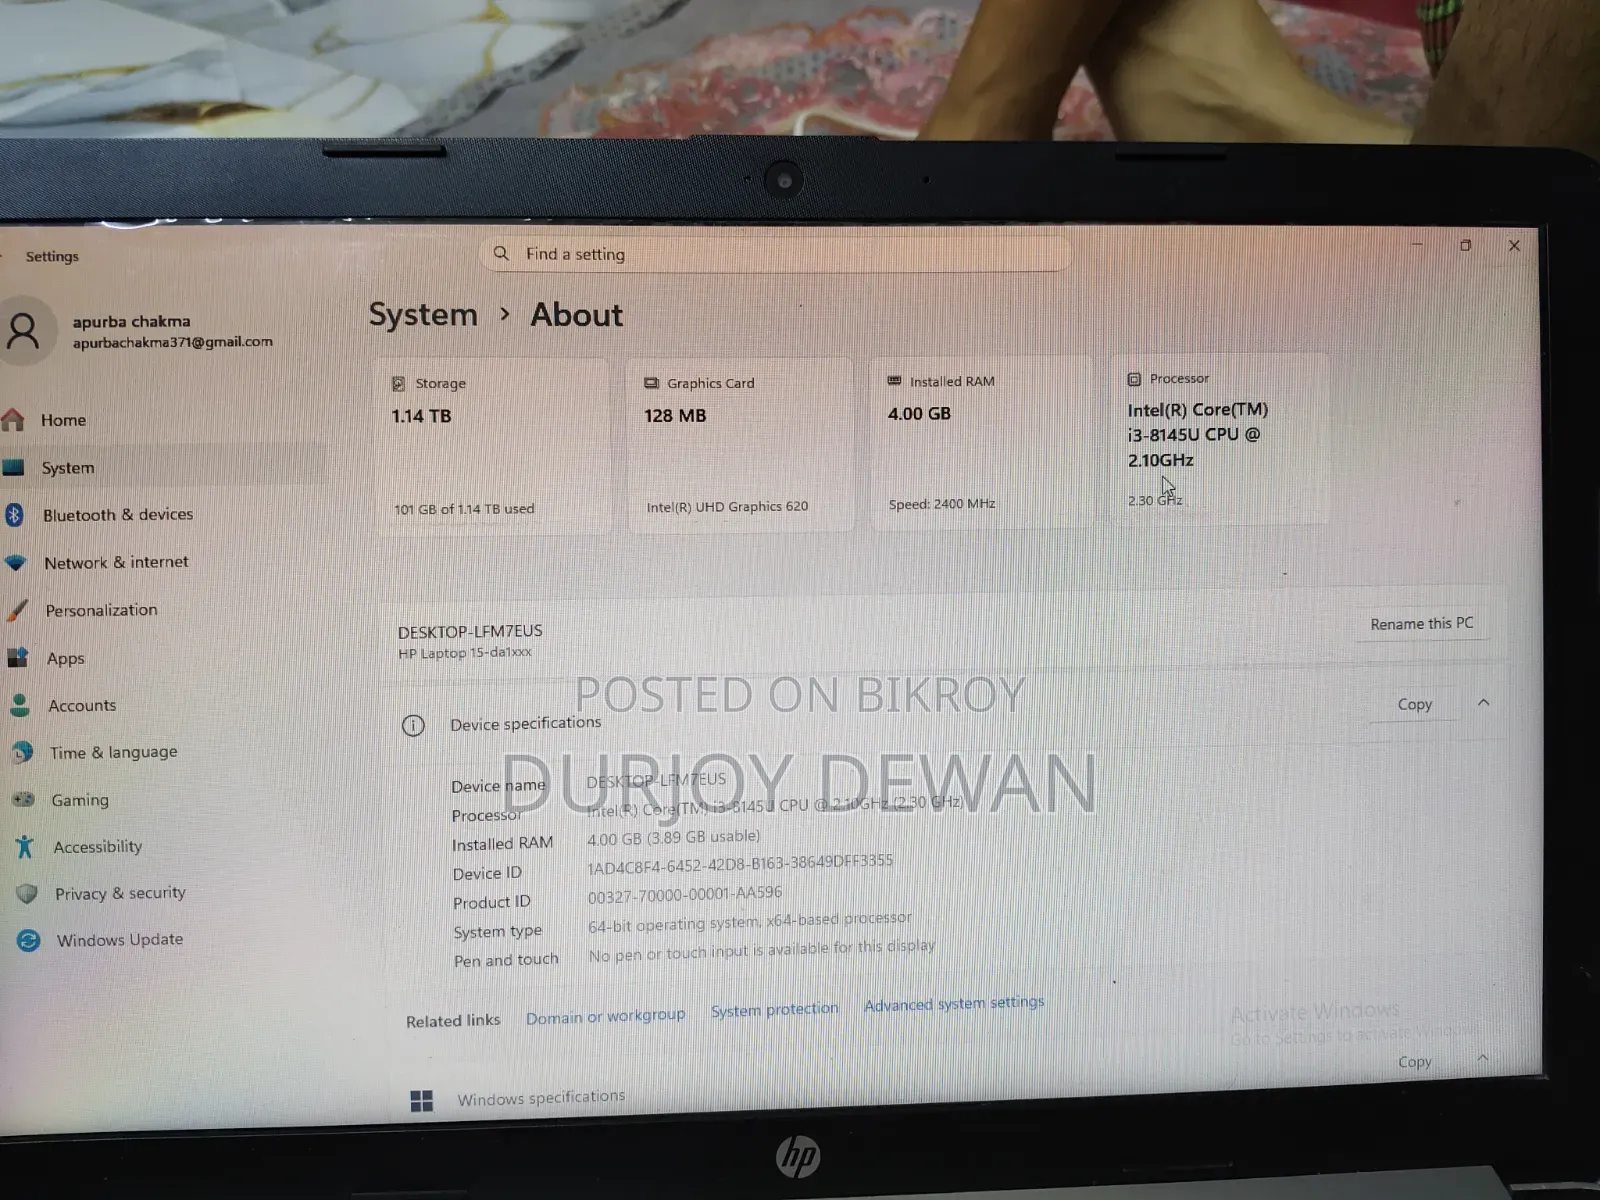Open Home in the settings sidebar
This screenshot has height=1200, width=1600.
(63, 420)
